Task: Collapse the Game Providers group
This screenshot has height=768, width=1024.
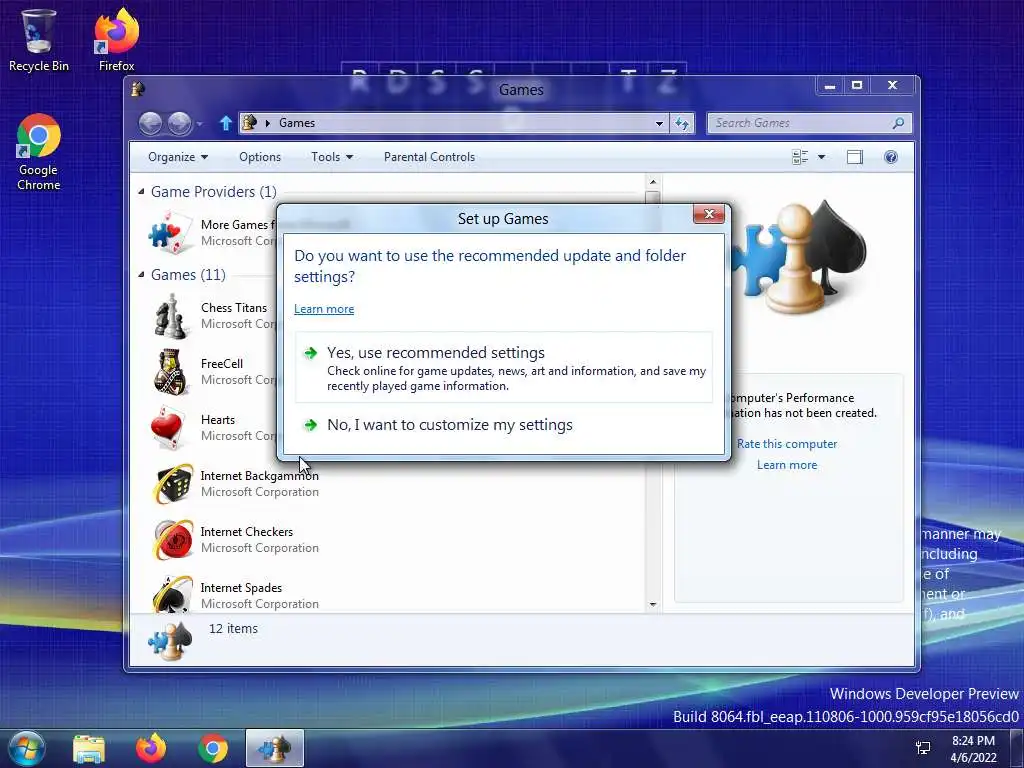Action: (x=141, y=191)
